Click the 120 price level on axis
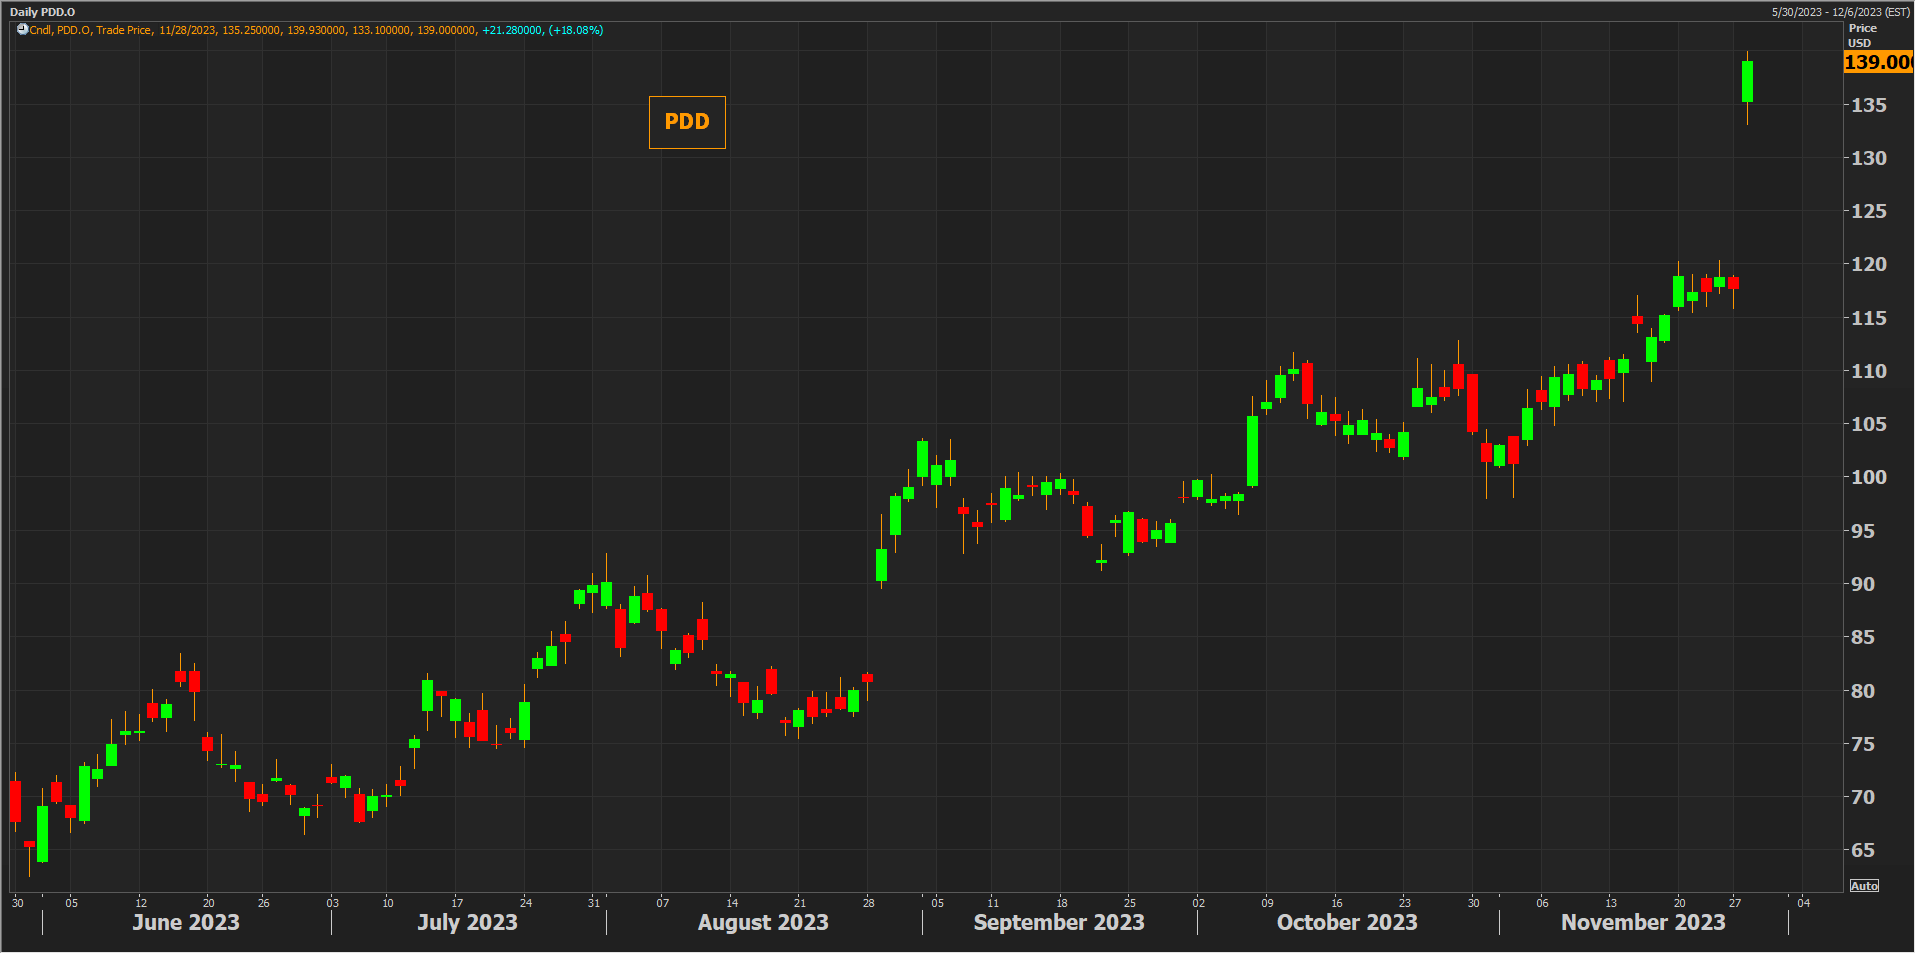Image resolution: width=1916 pixels, height=954 pixels. [x=1868, y=264]
